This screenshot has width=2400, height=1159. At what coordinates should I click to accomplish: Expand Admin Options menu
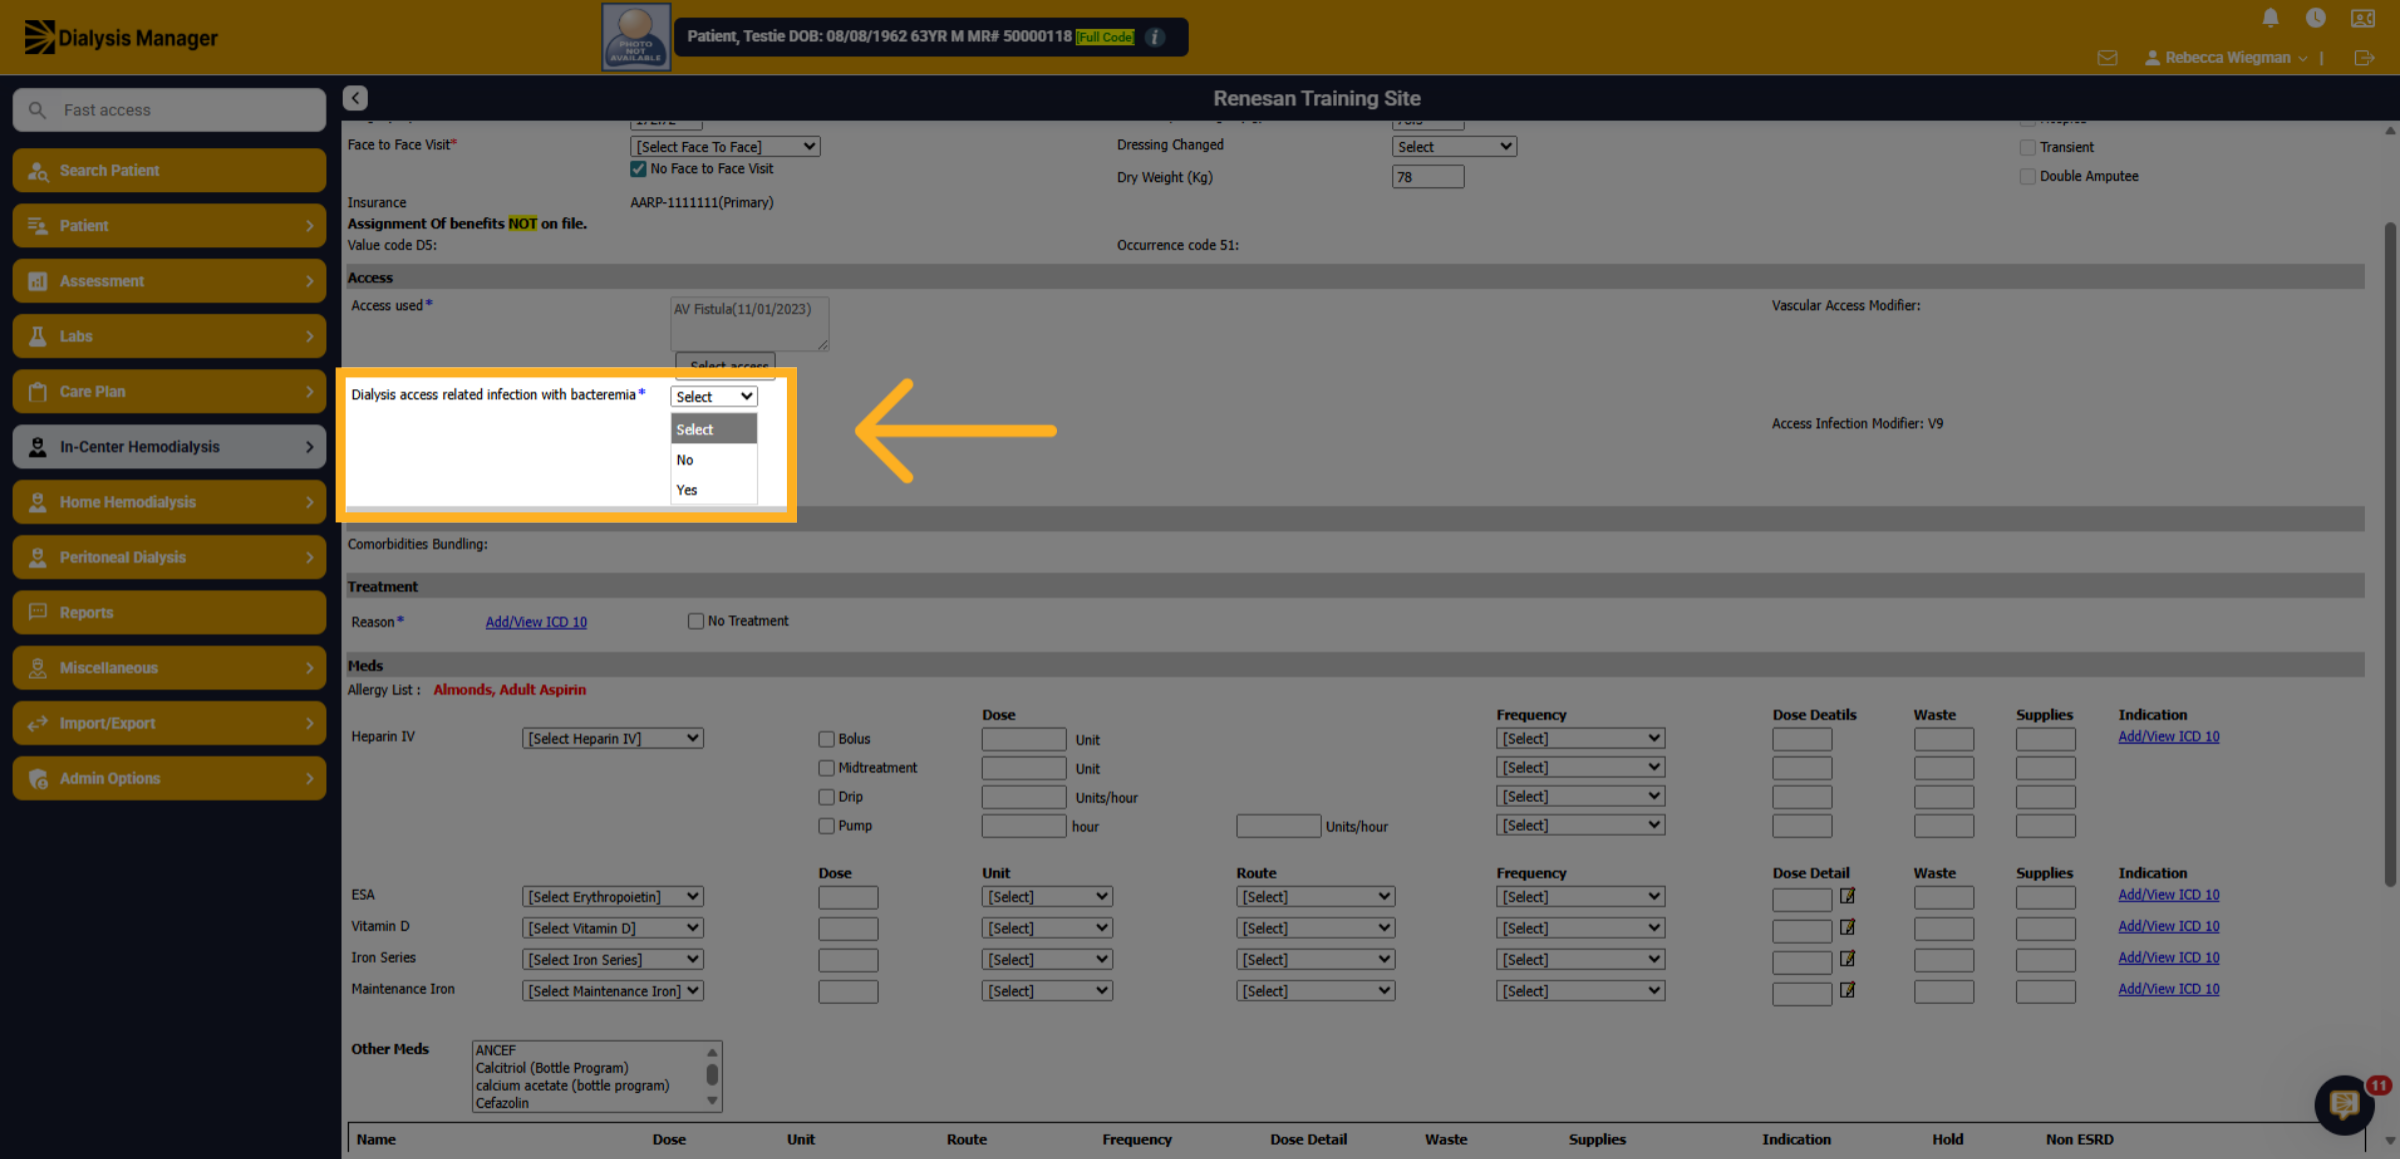click(x=169, y=778)
